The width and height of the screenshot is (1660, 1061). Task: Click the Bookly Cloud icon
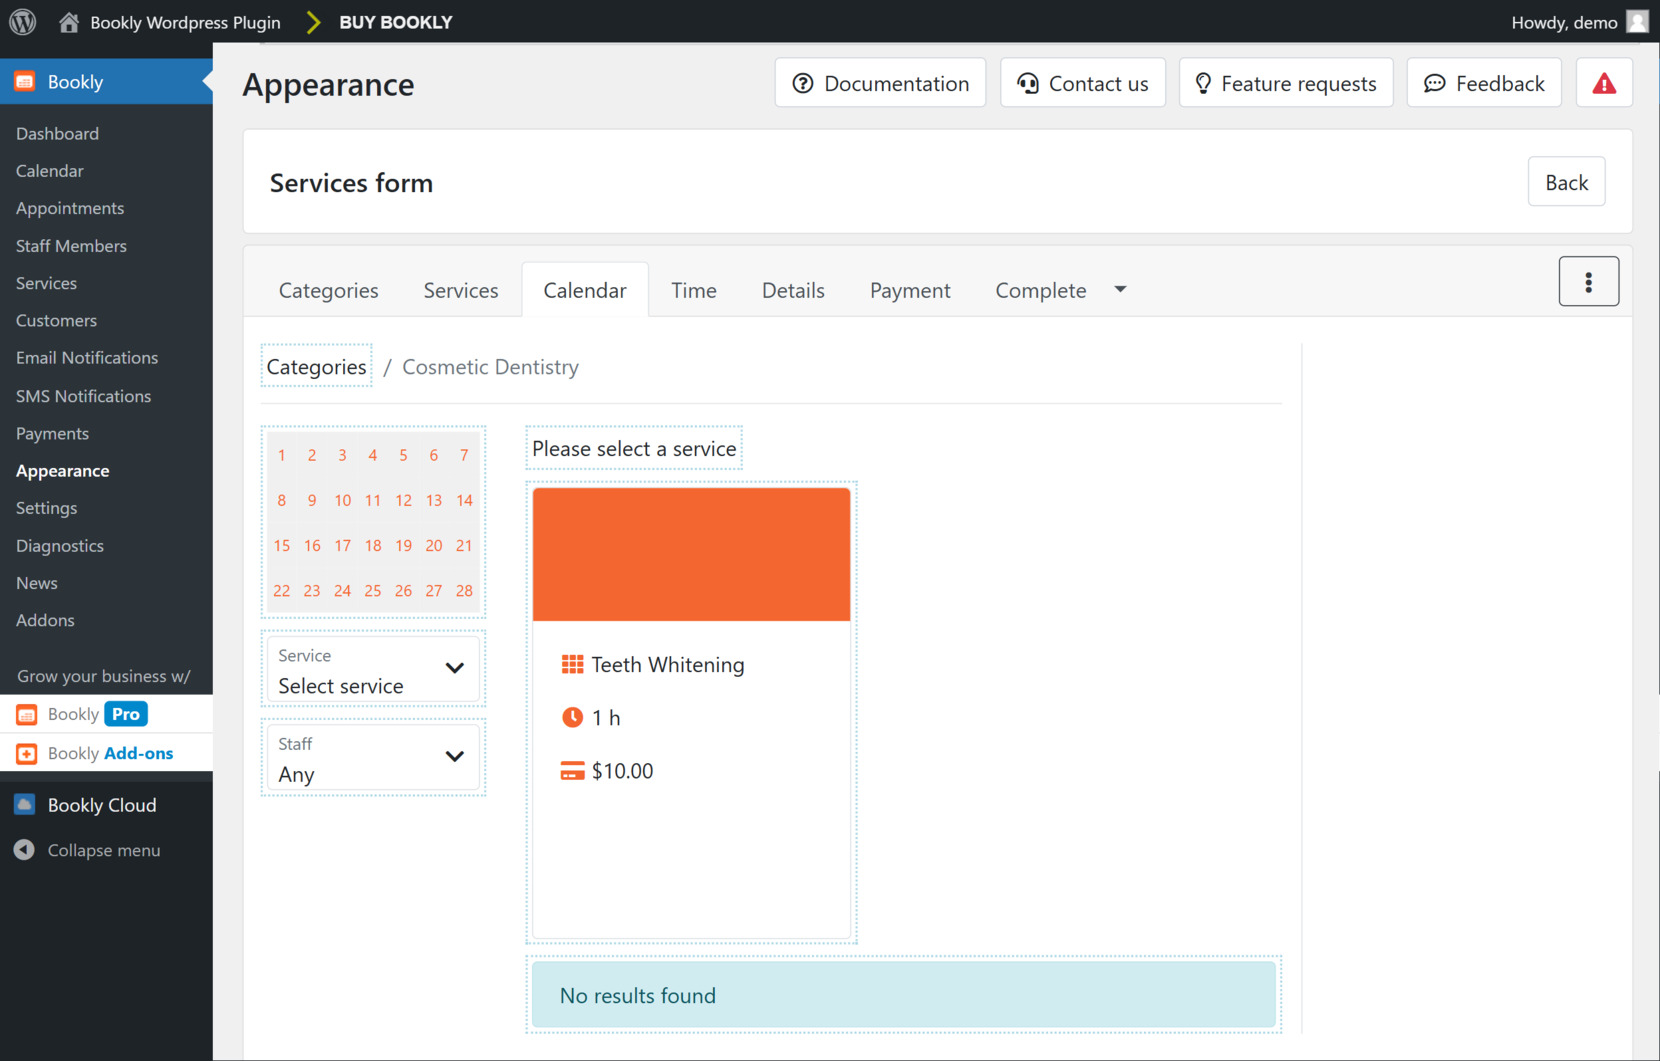click(x=24, y=804)
